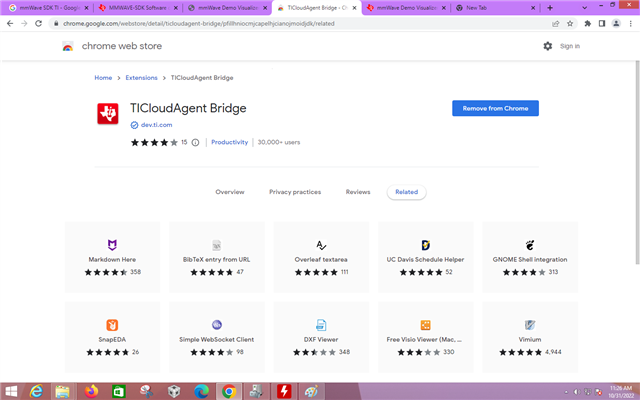
Task: Open the Simple WebSocket Client icon
Action: [217, 325]
